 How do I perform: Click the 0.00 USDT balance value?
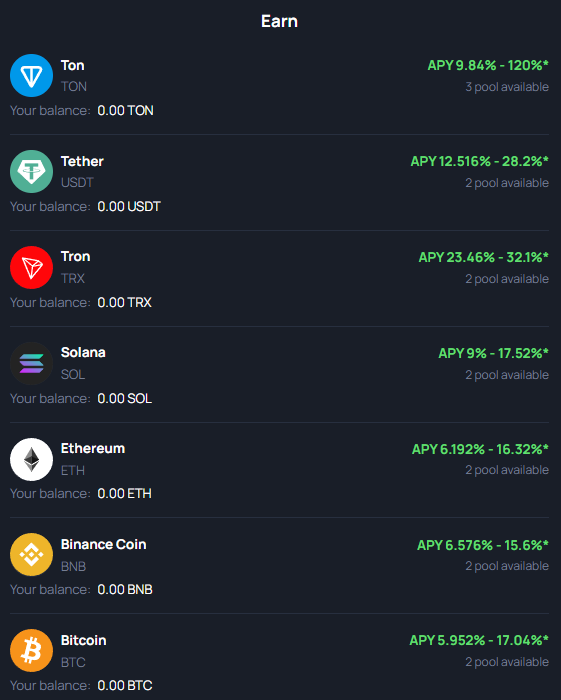(129, 206)
